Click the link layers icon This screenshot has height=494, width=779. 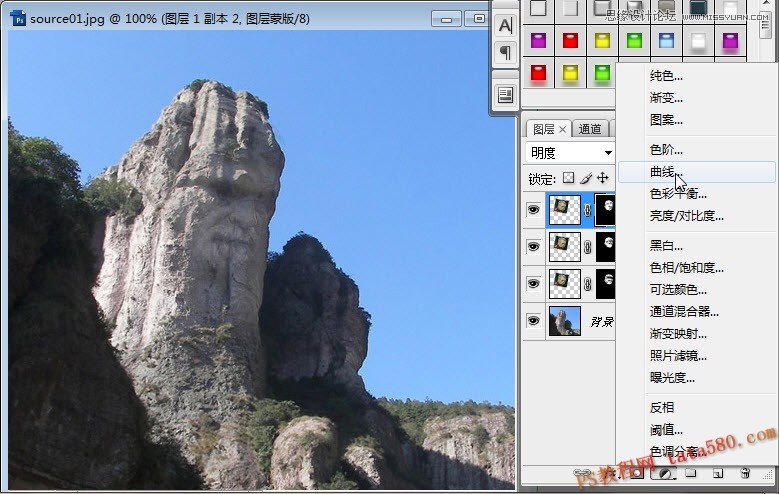(581, 473)
